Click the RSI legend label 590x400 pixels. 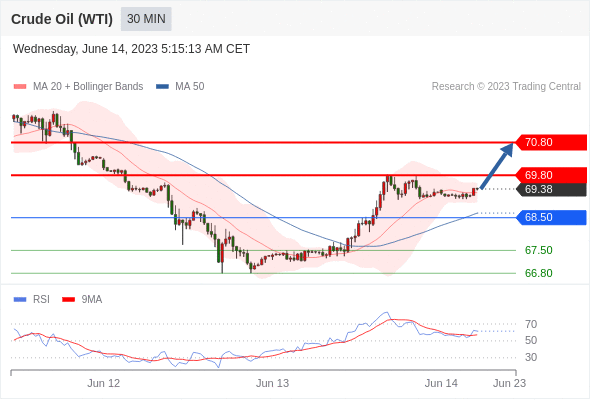[41, 300]
